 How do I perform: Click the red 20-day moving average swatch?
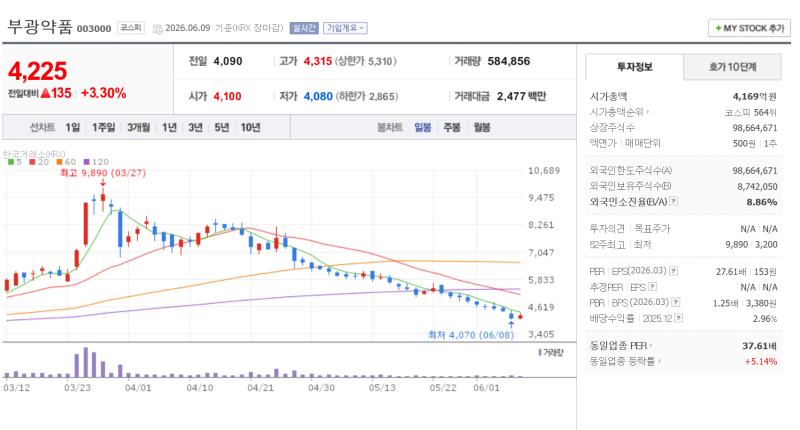point(32,162)
